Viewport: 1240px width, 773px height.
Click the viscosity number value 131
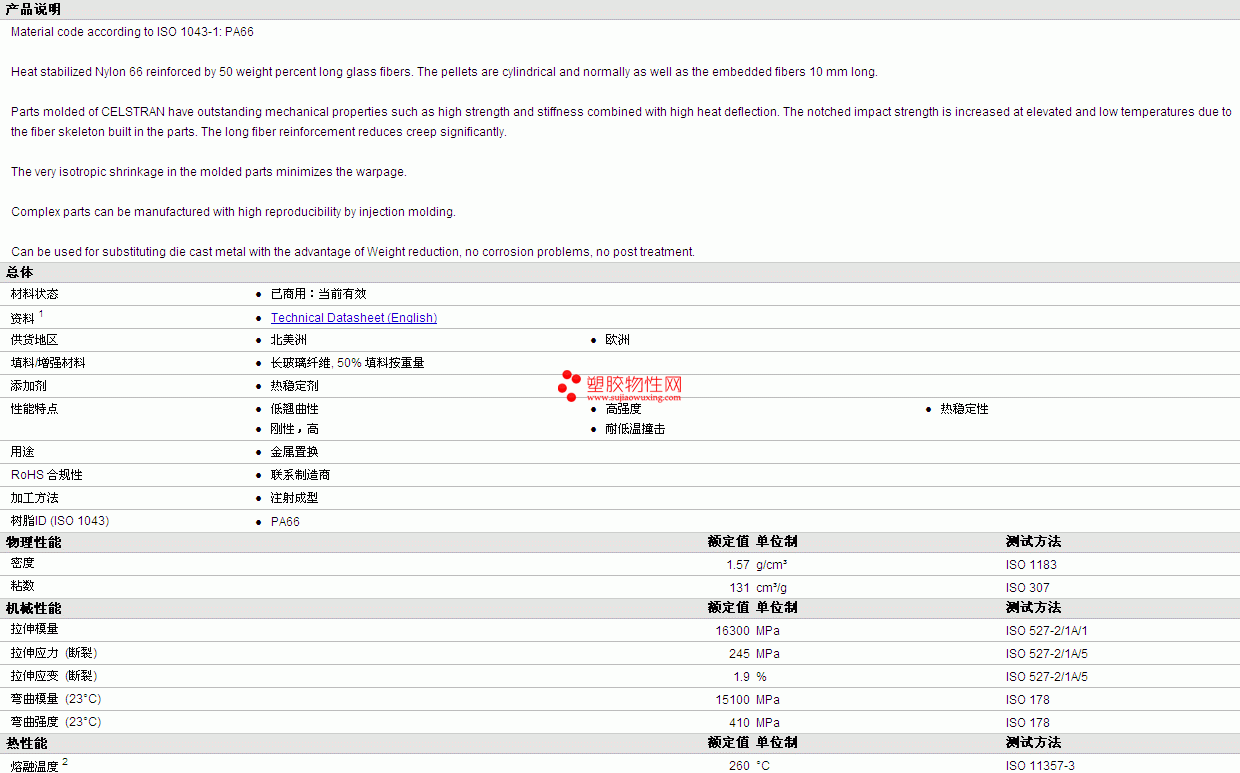click(740, 588)
